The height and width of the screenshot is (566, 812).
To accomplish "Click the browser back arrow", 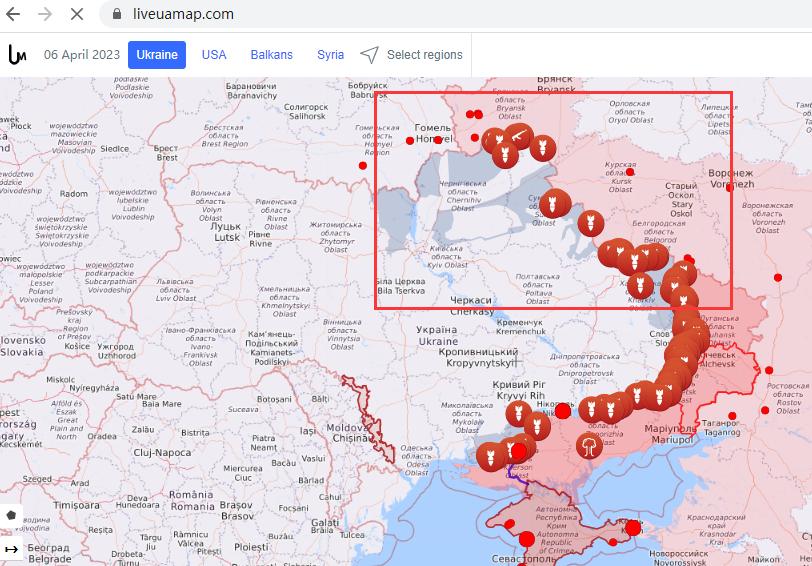I will coord(14,14).
